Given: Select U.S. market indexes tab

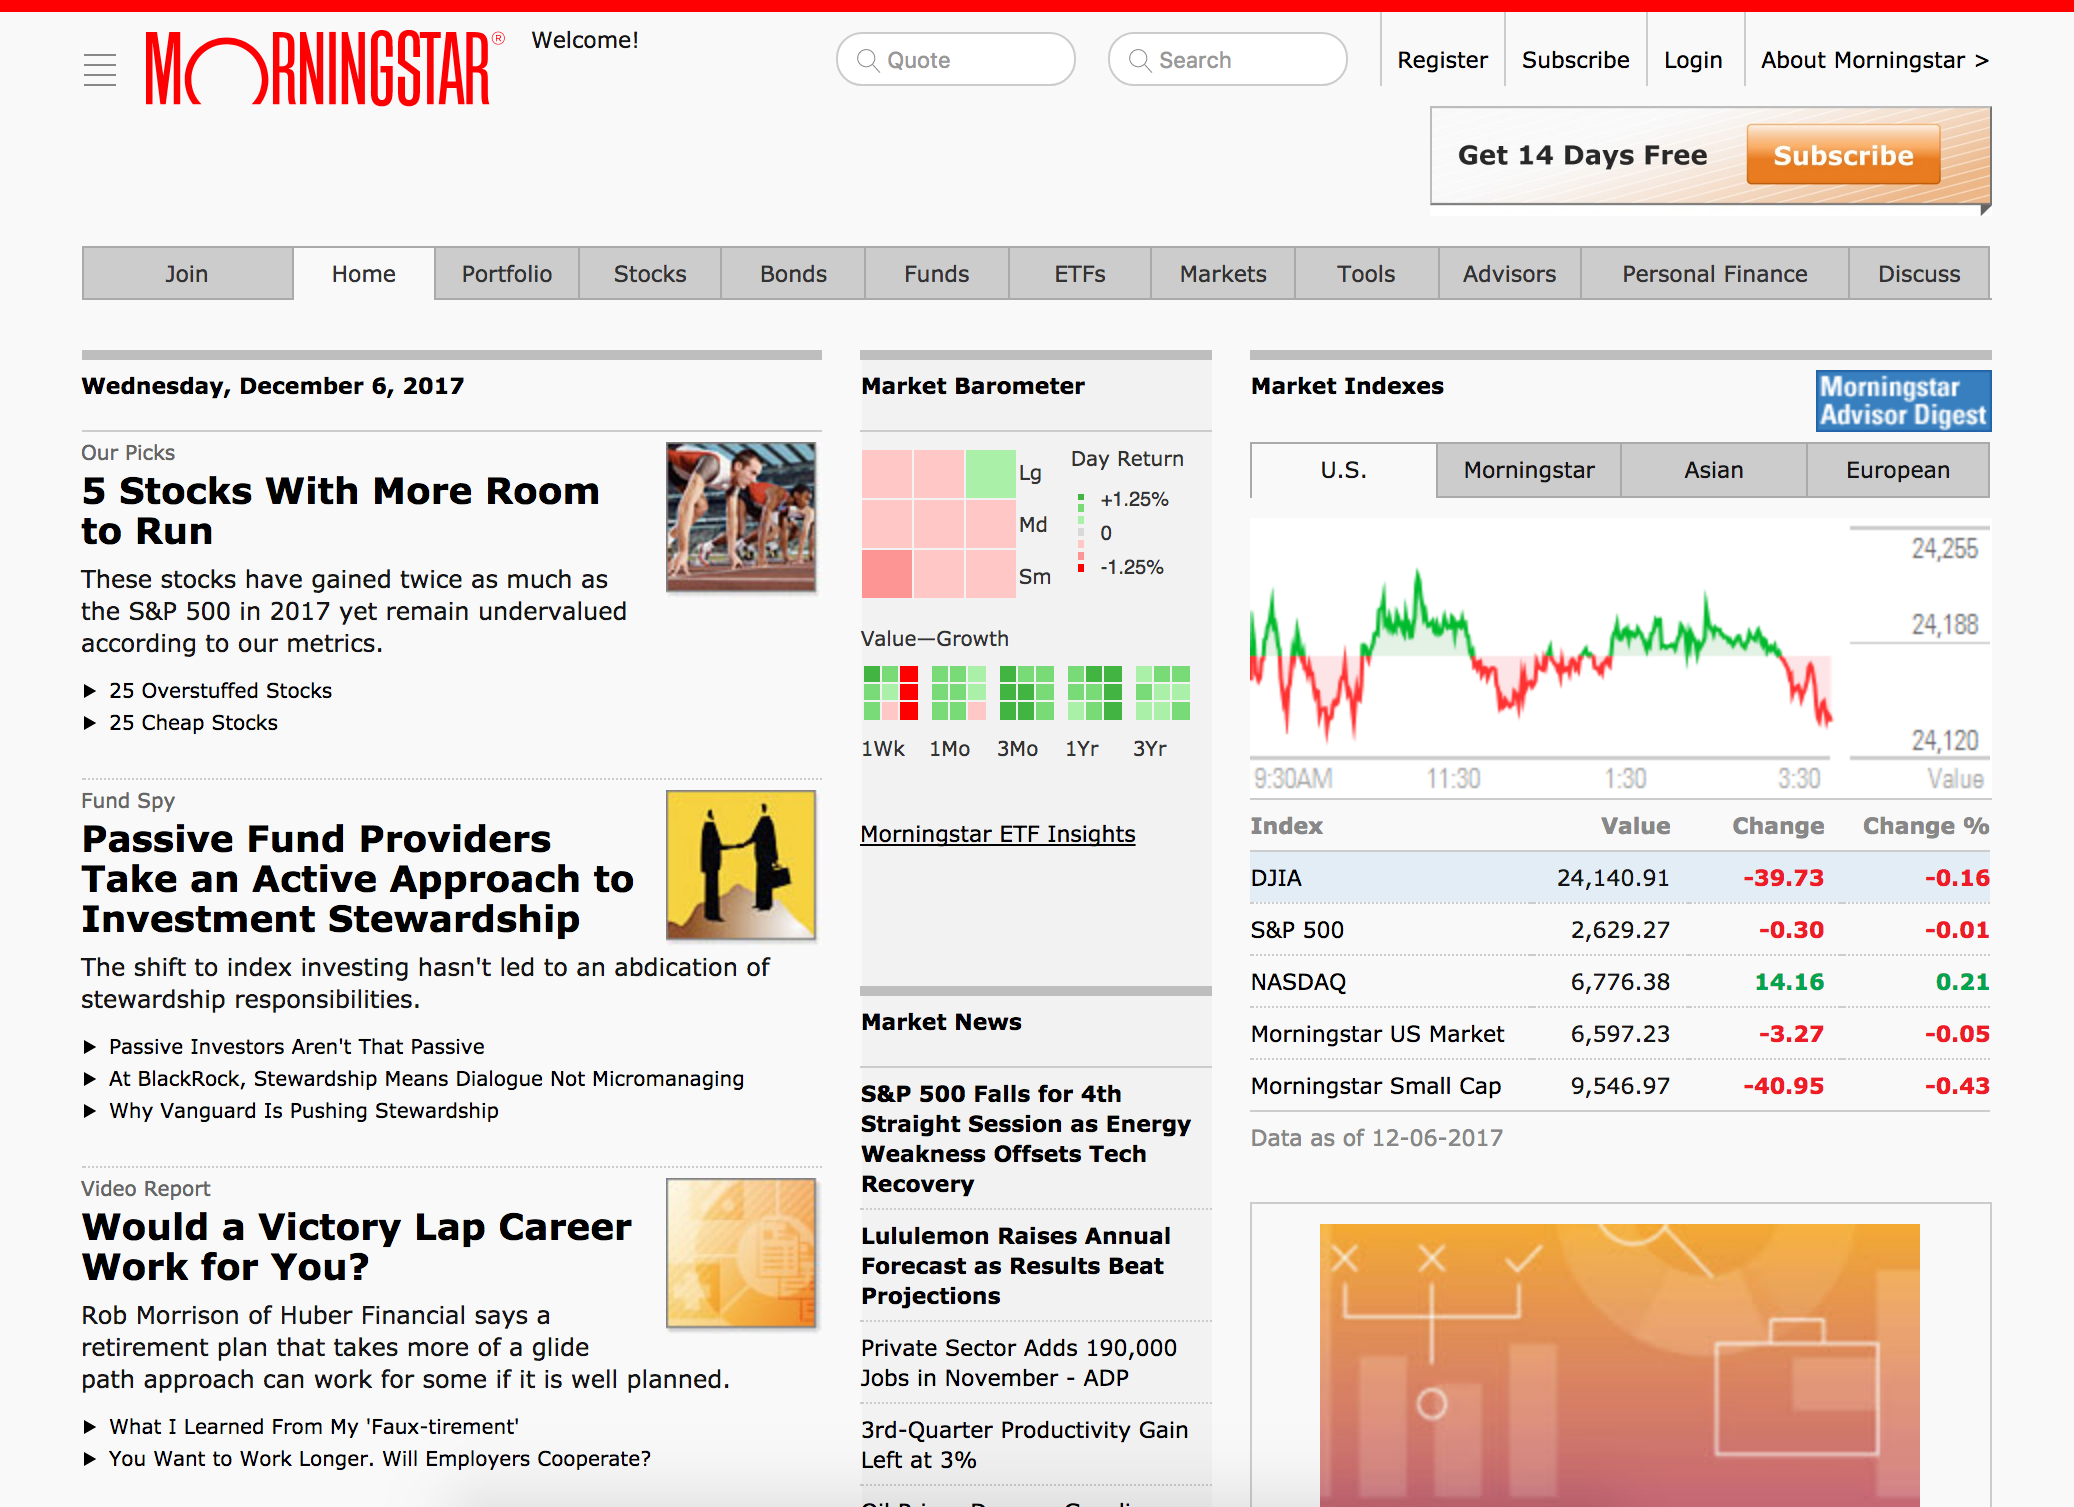Looking at the screenshot, I should tap(1343, 470).
